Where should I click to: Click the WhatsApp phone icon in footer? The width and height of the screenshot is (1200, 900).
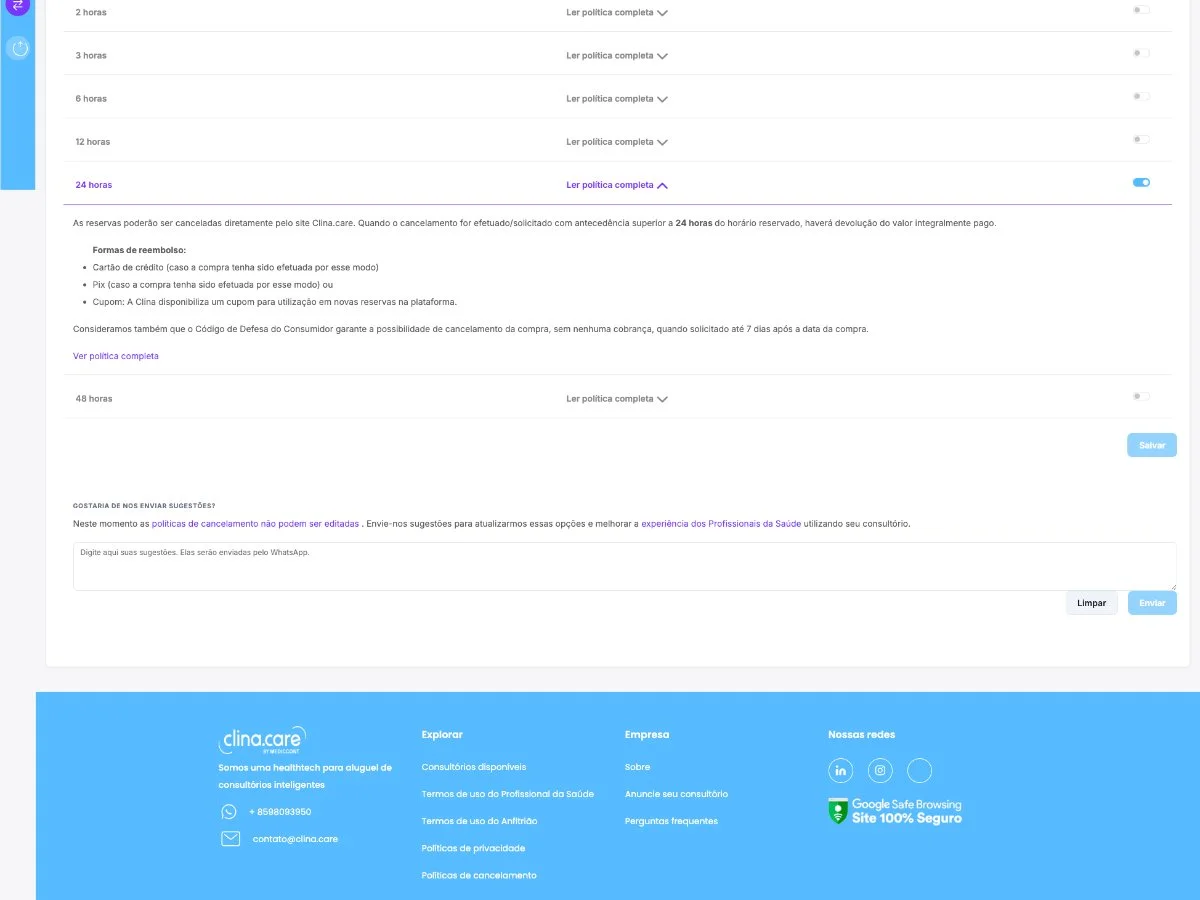click(229, 812)
